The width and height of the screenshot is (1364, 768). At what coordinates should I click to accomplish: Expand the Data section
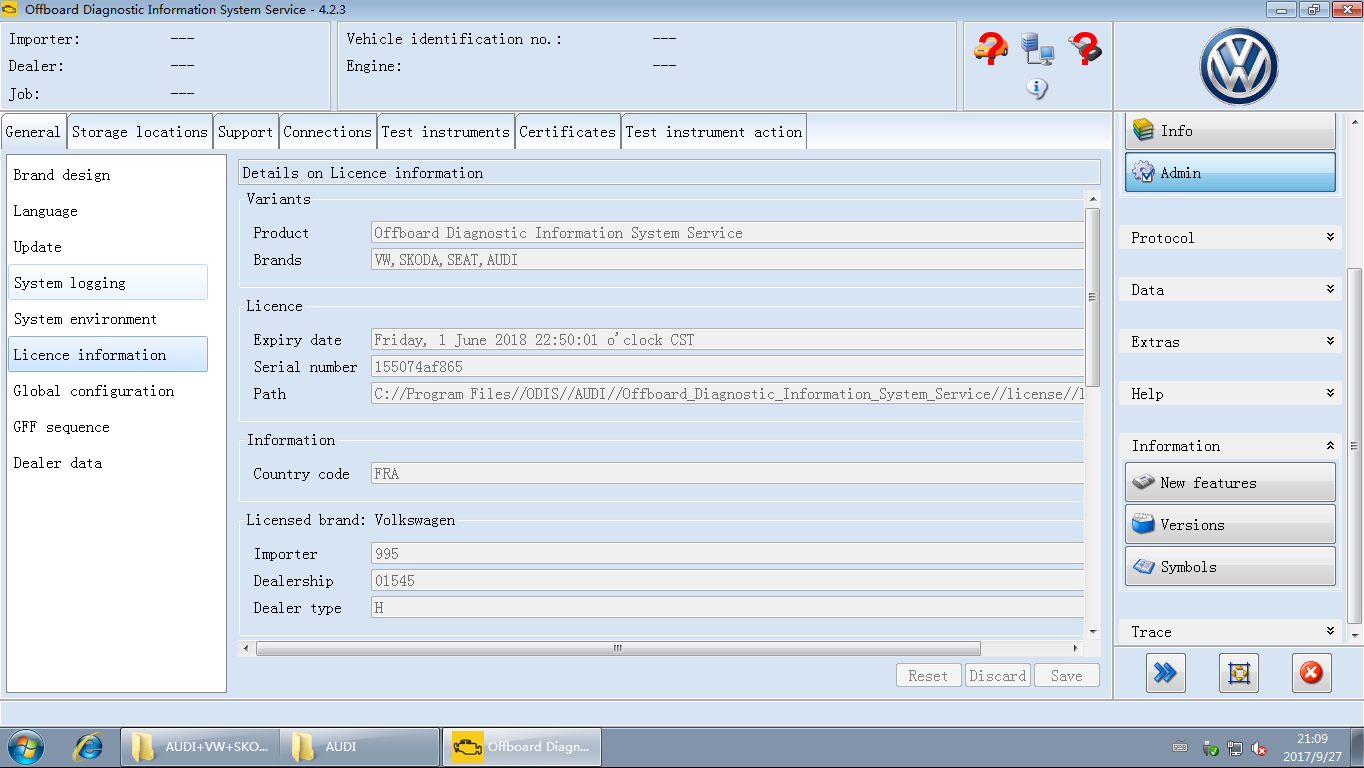[1232, 290]
